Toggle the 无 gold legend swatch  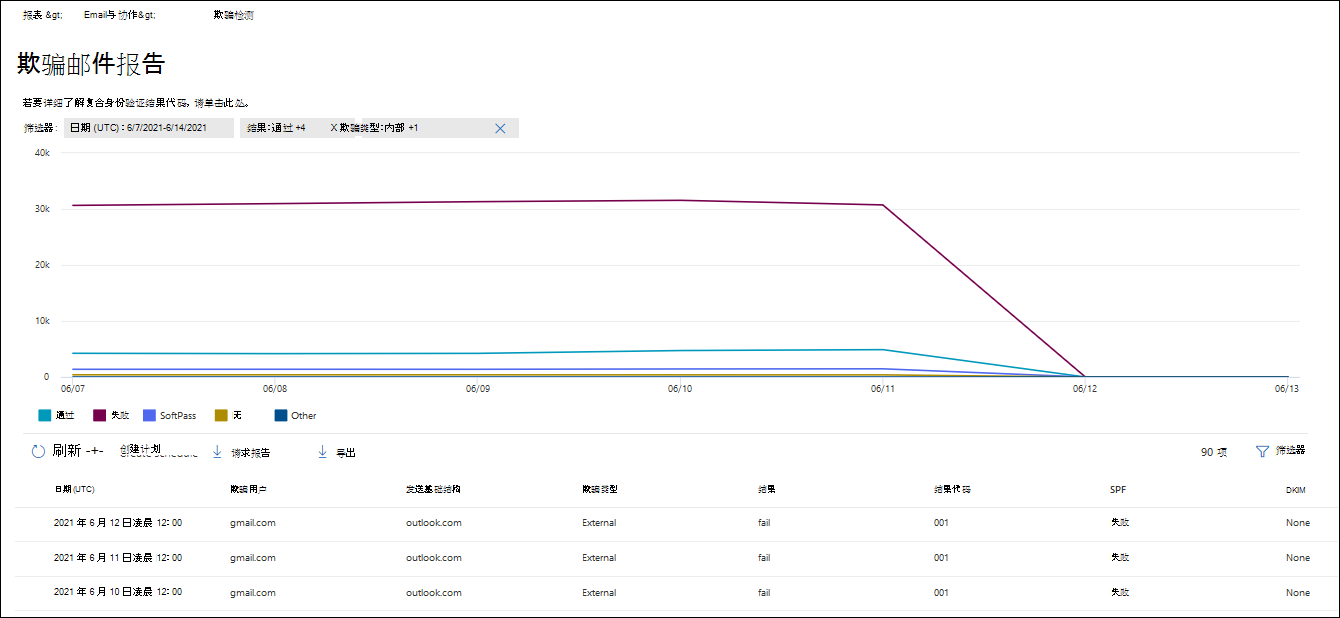(222, 415)
